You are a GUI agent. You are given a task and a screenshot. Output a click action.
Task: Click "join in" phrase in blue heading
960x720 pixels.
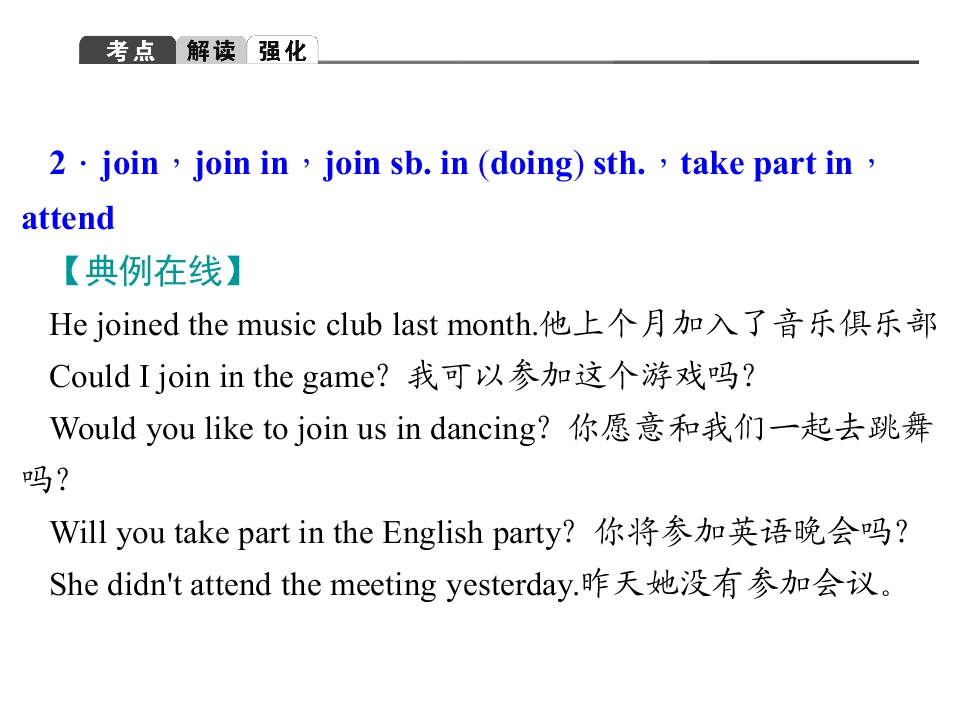(x=241, y=164)
